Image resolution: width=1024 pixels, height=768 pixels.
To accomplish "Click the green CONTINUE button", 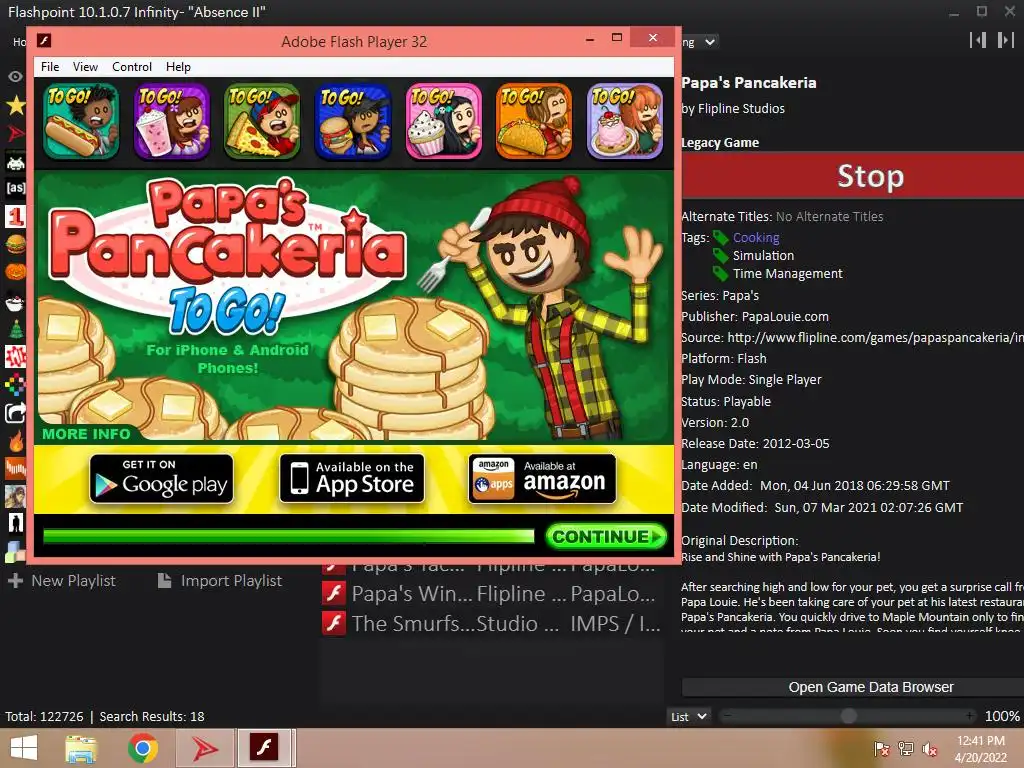I will tap(606, 537).
